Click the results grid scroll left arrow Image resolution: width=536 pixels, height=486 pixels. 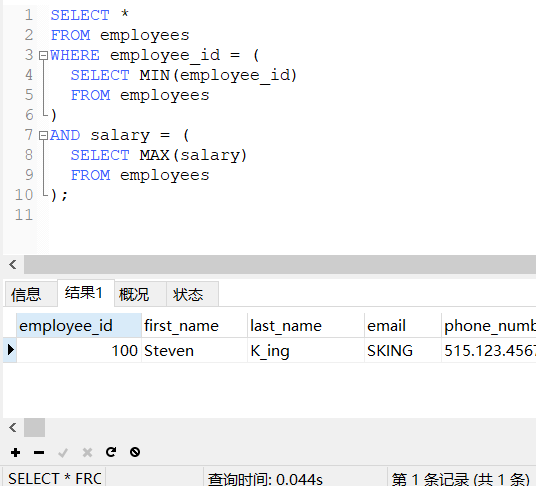pos(13,427)
